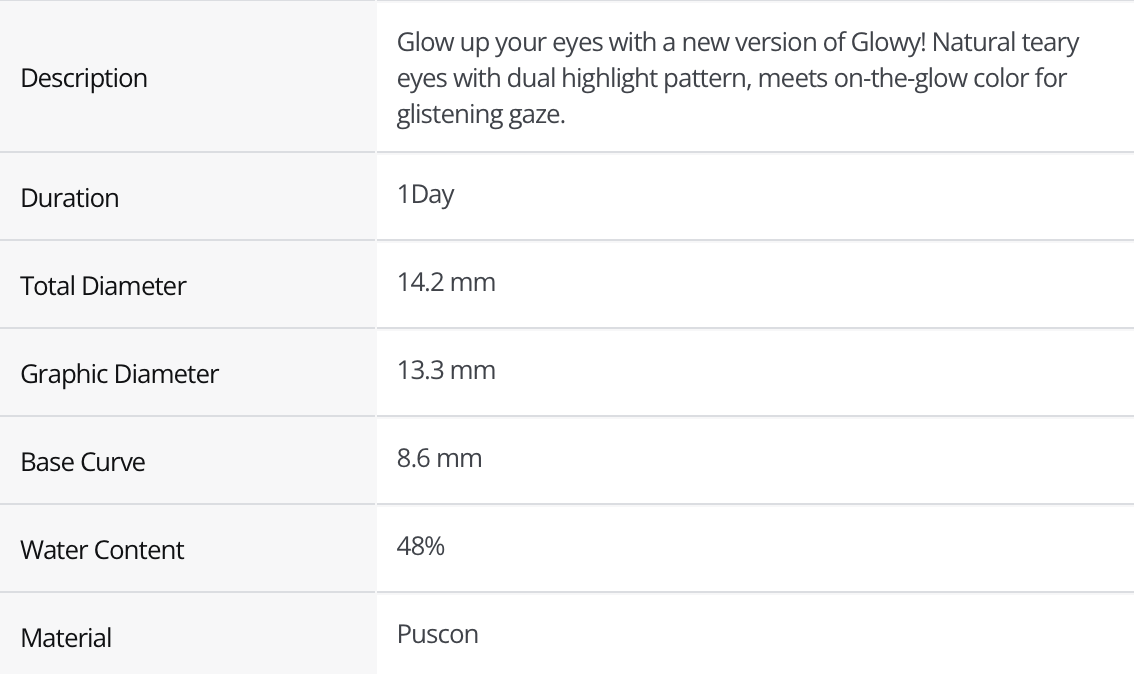Click the Total Diameter label
Viewport: 1140px width, 674px height.
click(103, 286)
